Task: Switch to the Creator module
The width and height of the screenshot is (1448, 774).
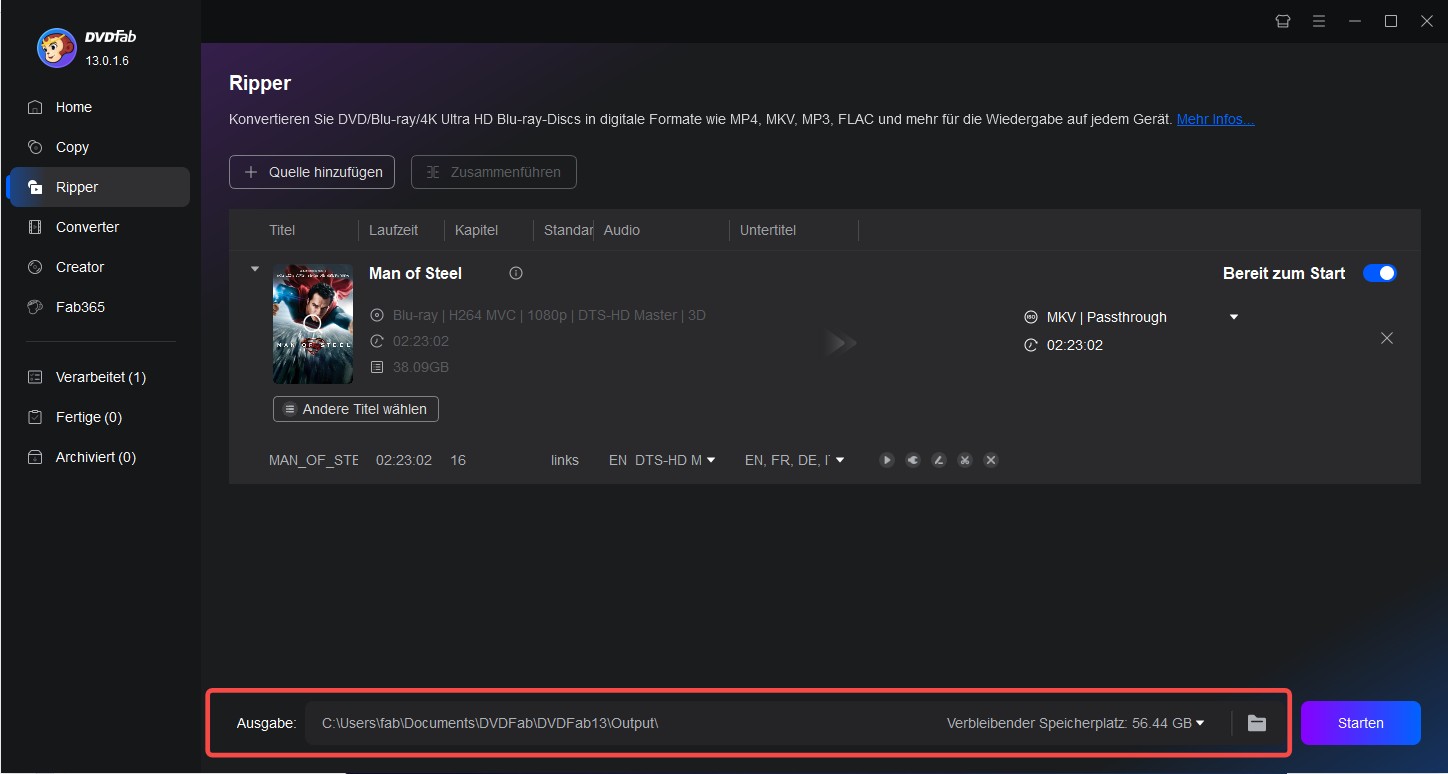Action: (x=80, y=267)
